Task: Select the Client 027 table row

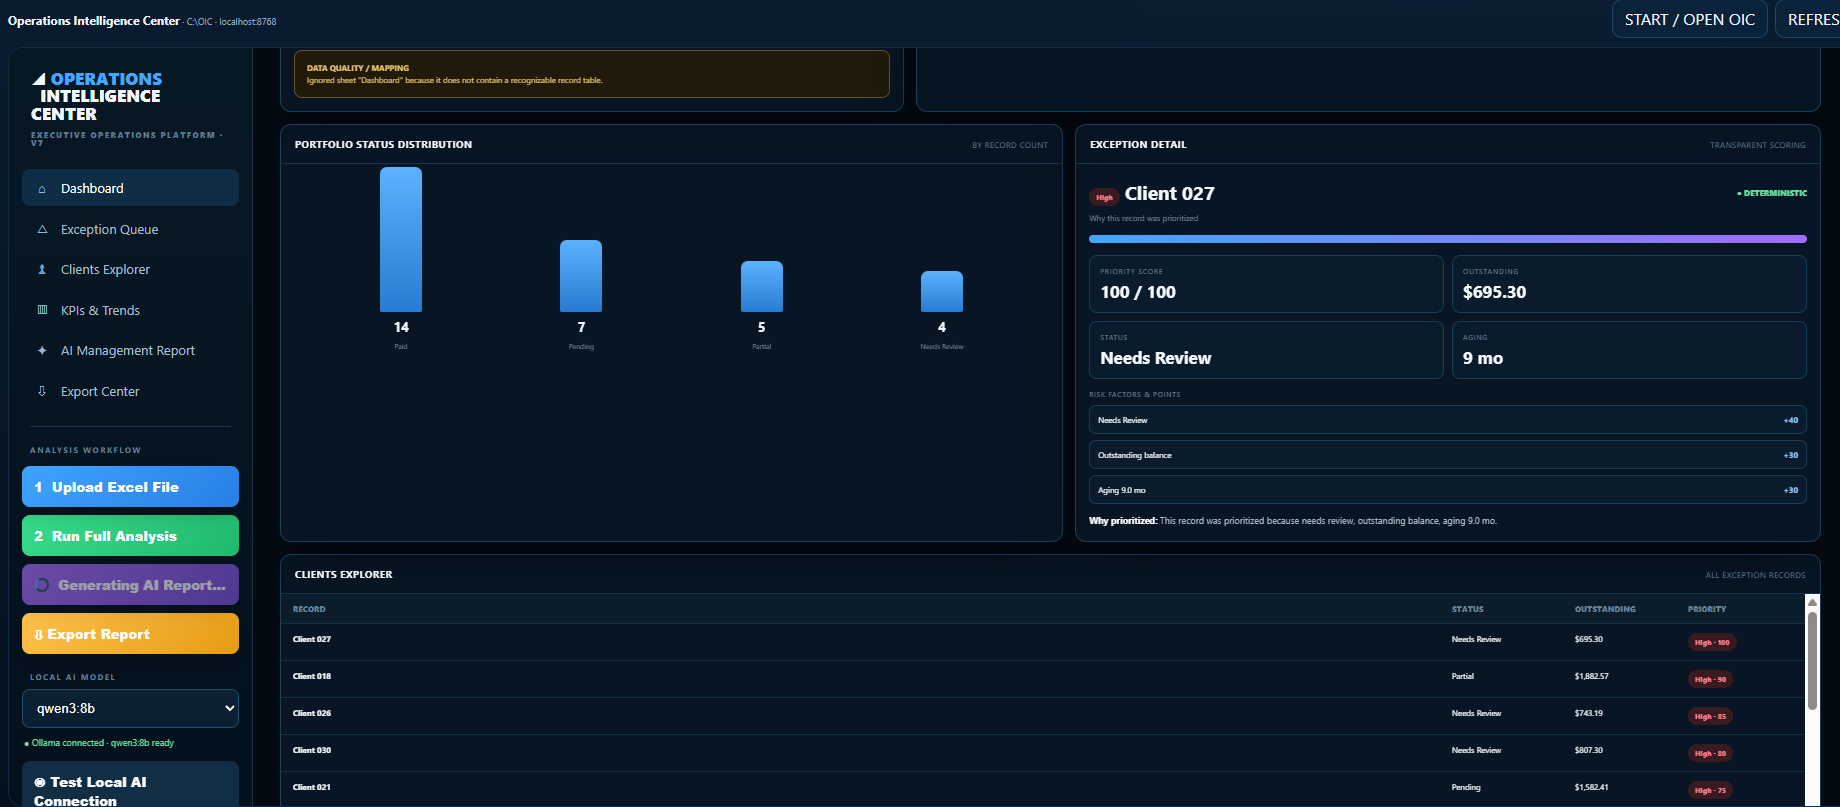Action: pyautogui.click(x=1043, y=642)
